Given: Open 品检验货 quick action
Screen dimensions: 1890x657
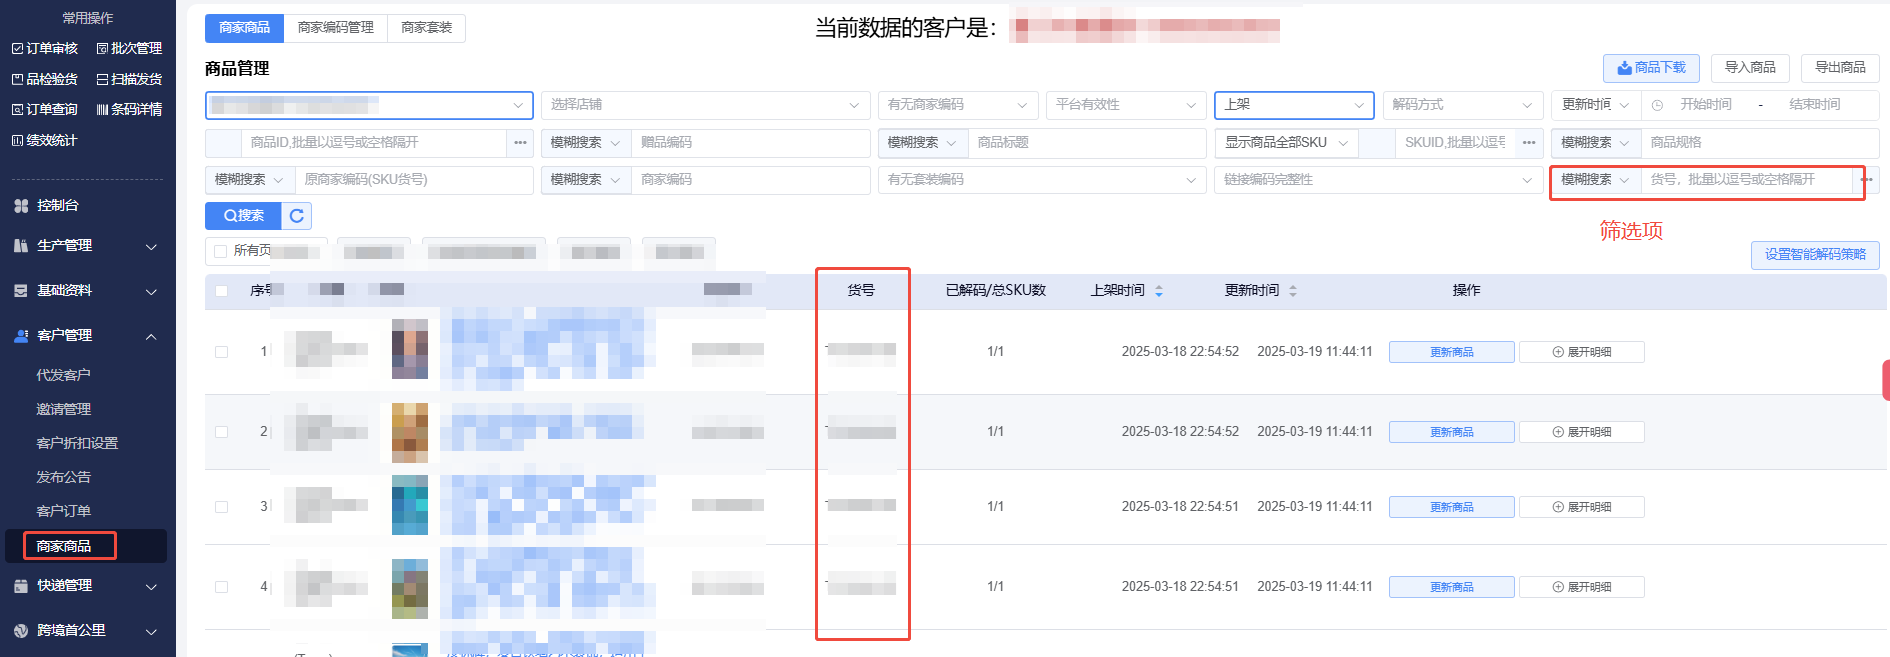Looking at the screenshot, I should coord(44,79).
